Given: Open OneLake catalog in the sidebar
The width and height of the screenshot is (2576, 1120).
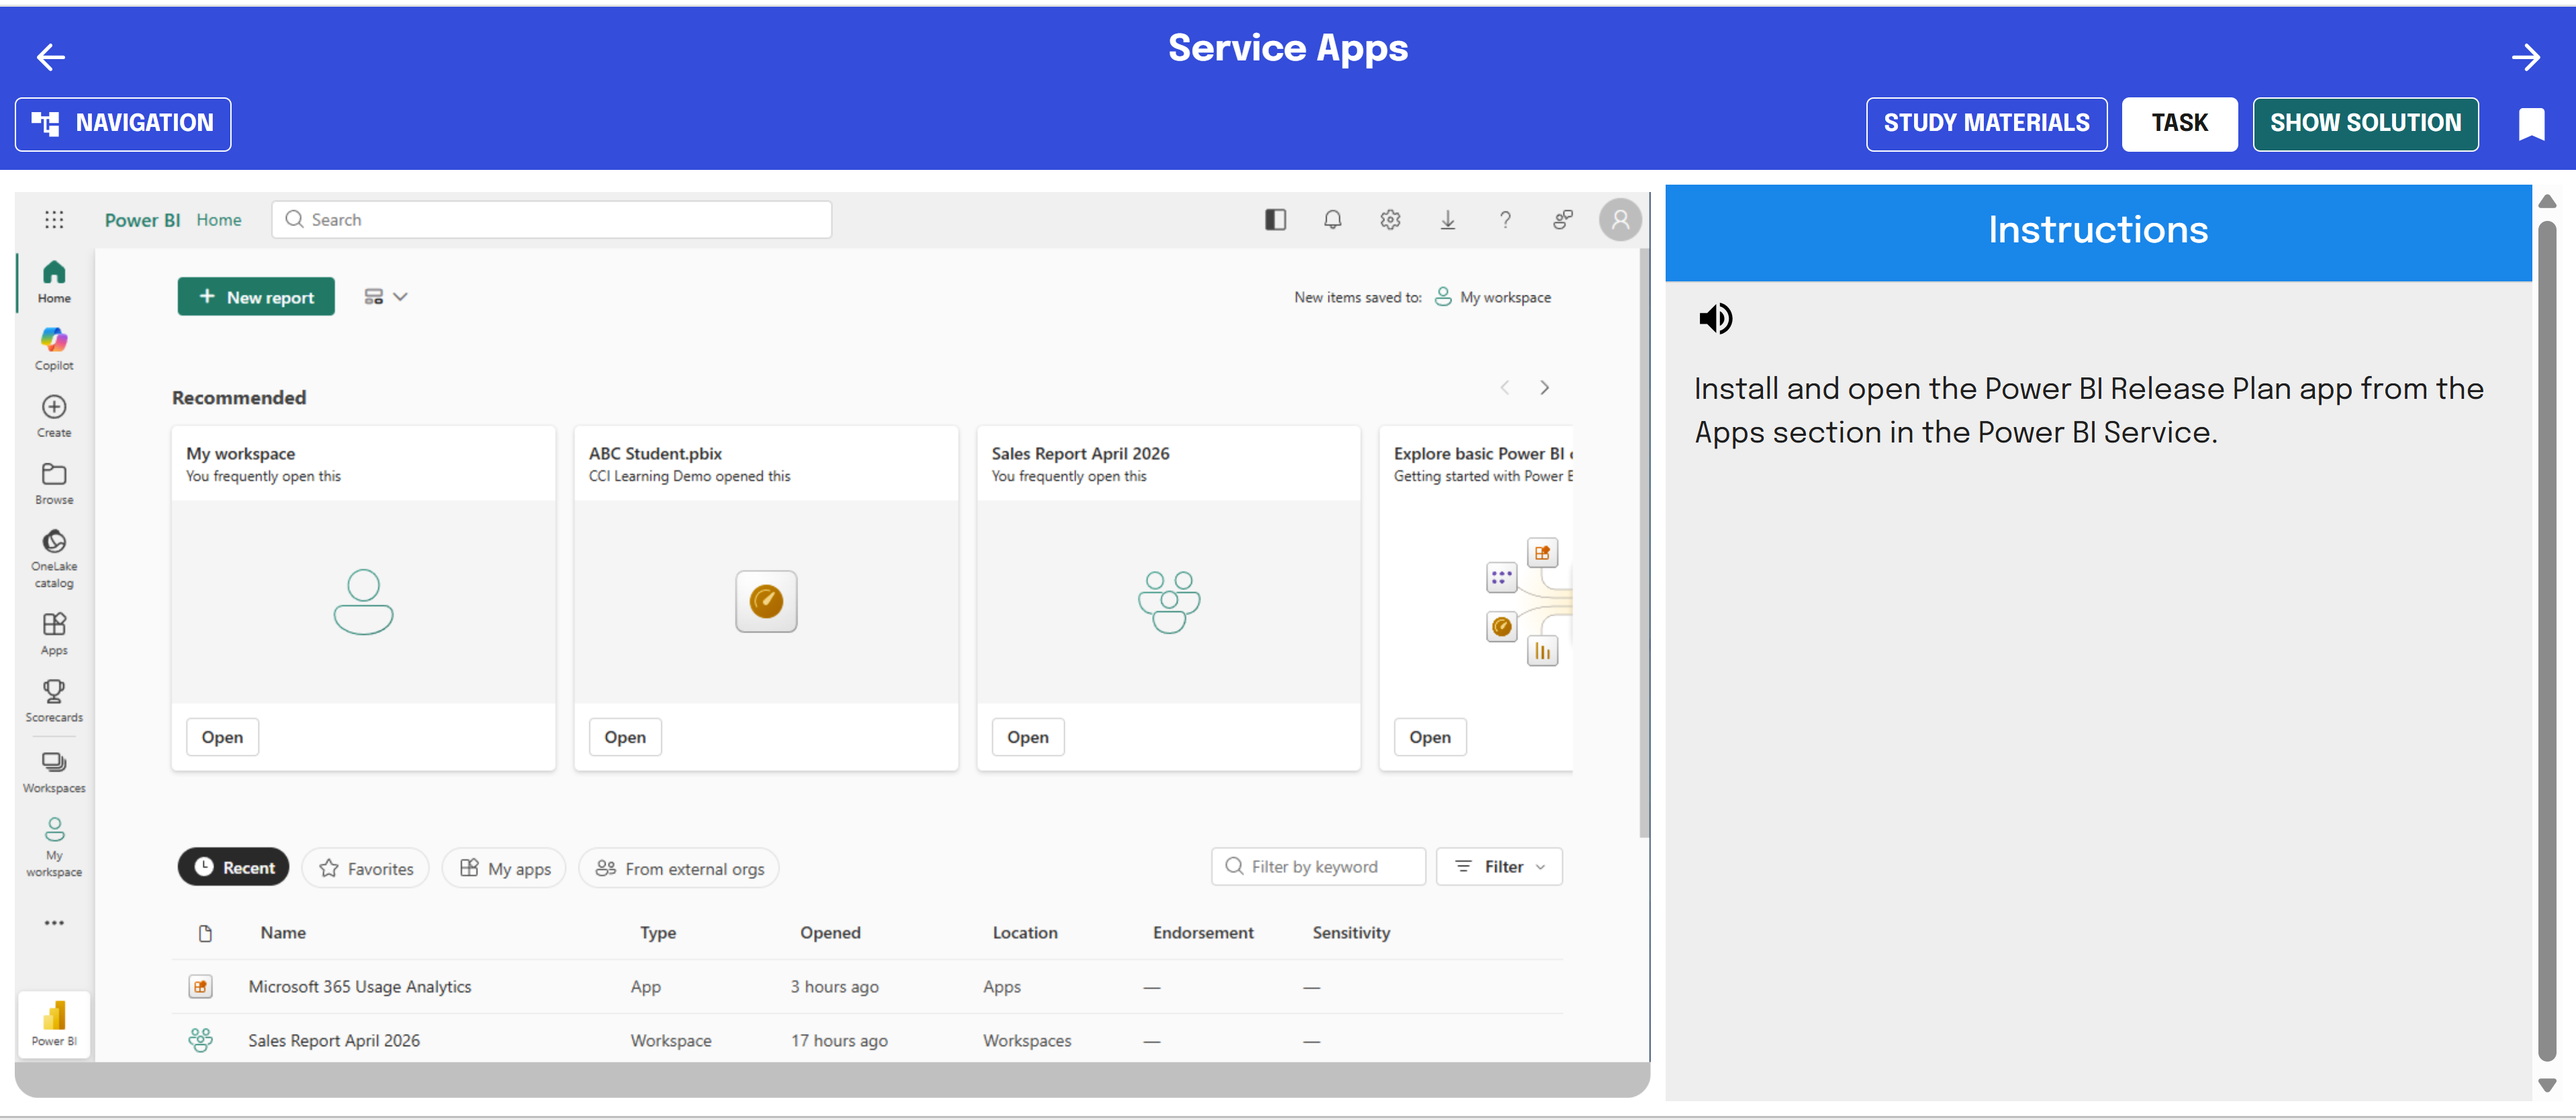Looking at the screenshot, I should pos(54,558).
